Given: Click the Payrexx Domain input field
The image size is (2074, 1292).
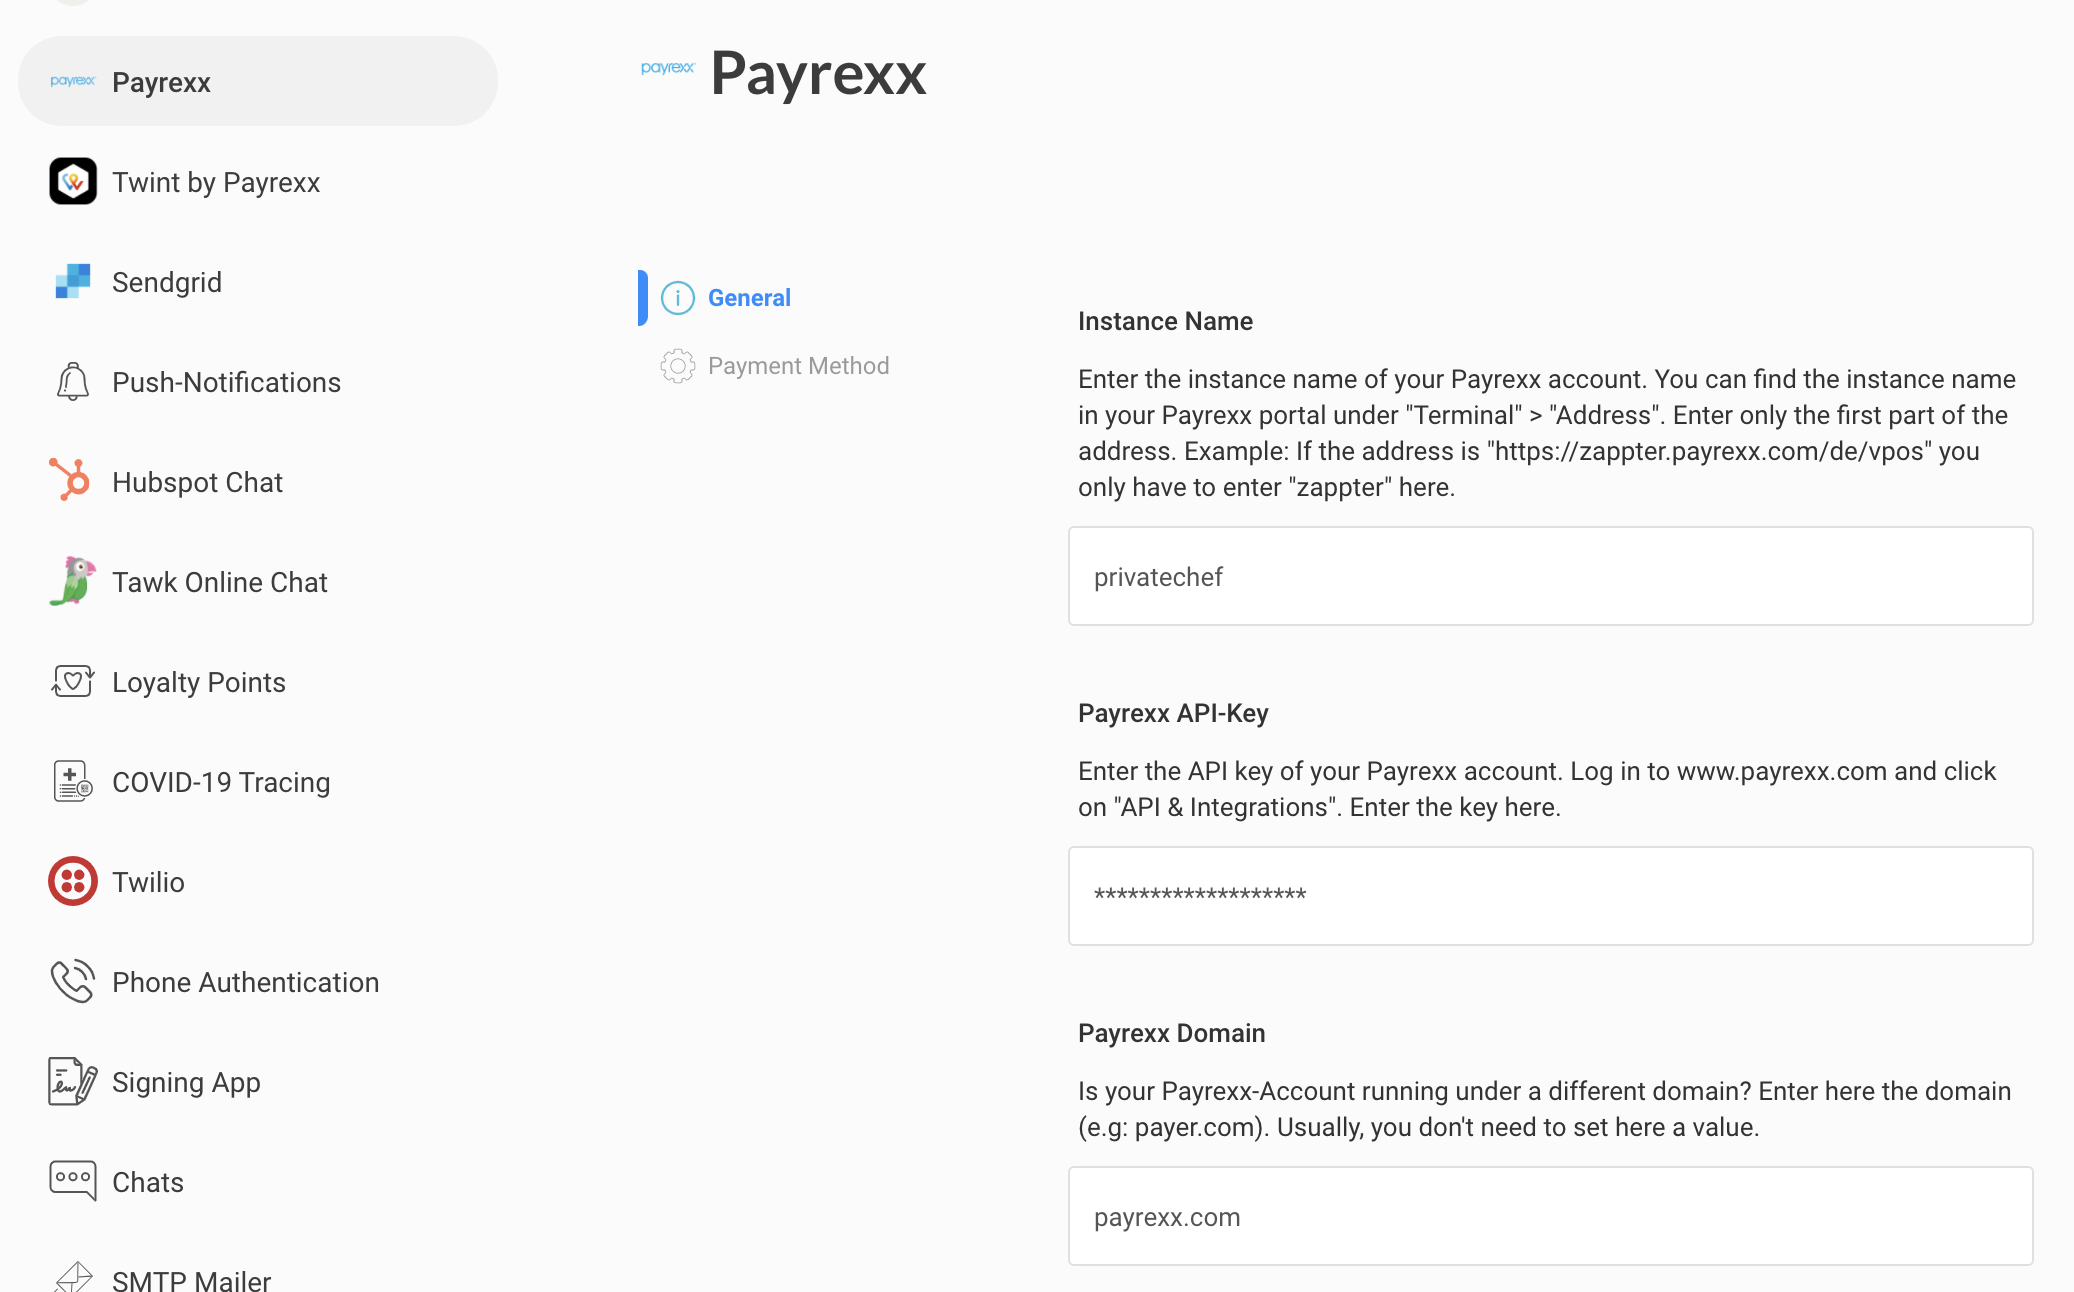Looking at the screenshot, I should tap(1550, 1216).
